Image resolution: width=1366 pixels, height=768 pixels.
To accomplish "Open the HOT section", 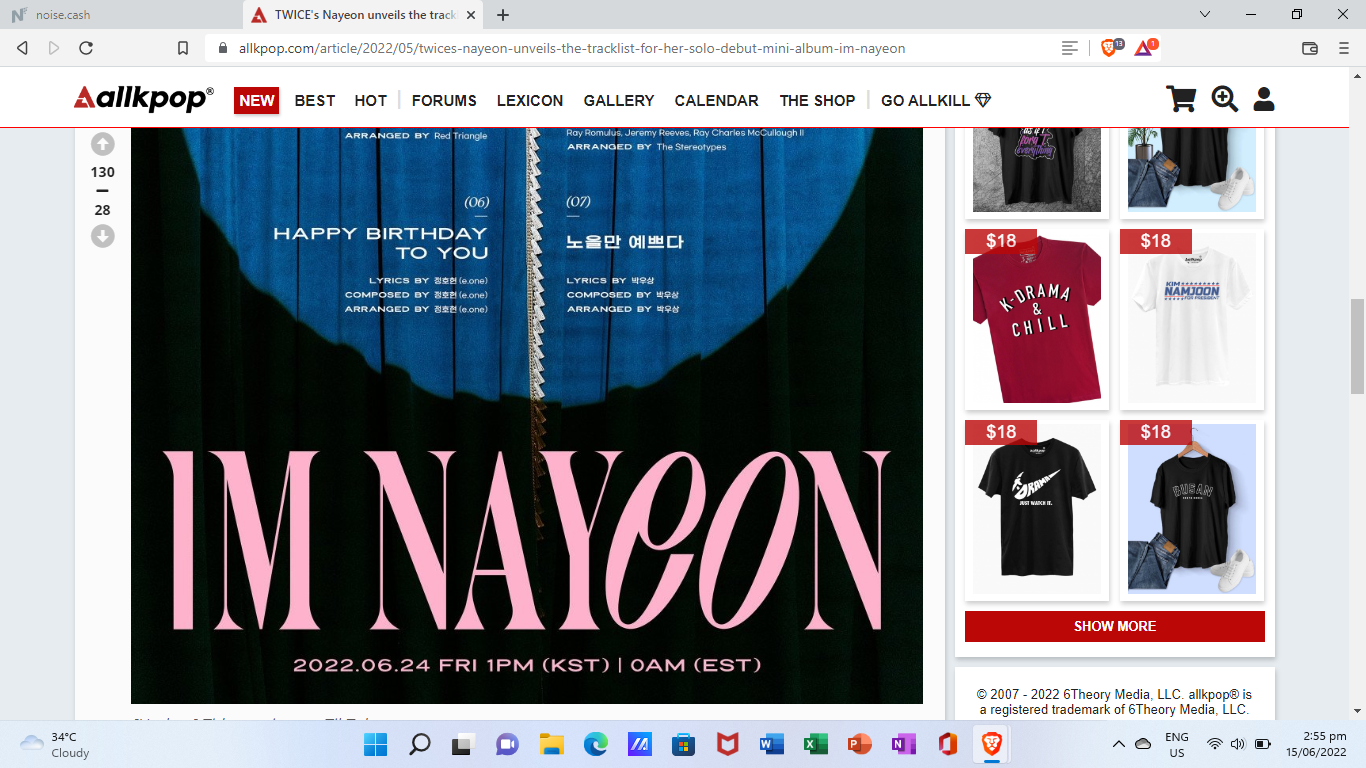I will tap(371, 100).
